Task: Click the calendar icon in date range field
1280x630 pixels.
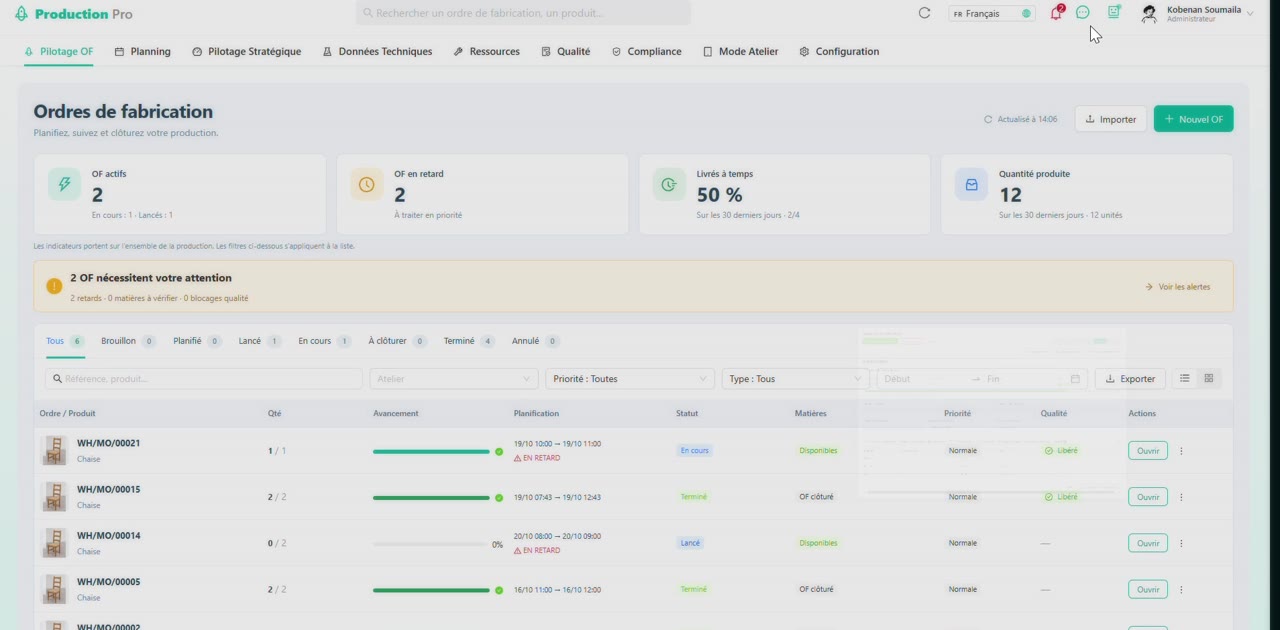Action: point(1075,379)
